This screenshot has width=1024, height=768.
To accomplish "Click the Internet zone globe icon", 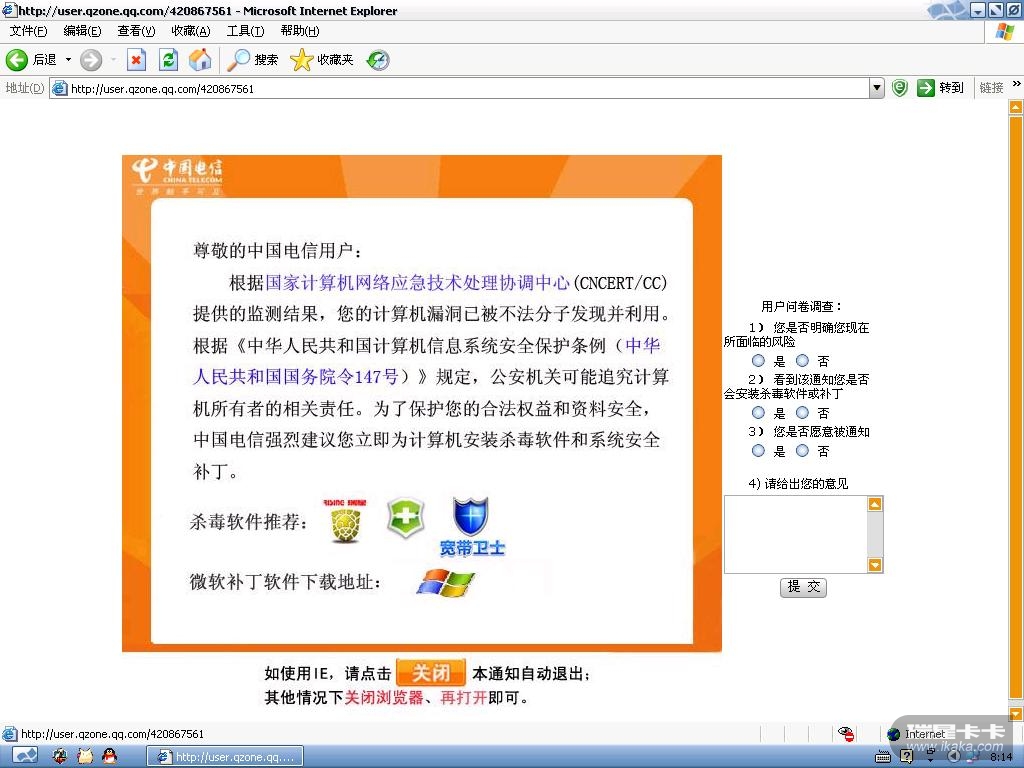I will pos(894,734).
